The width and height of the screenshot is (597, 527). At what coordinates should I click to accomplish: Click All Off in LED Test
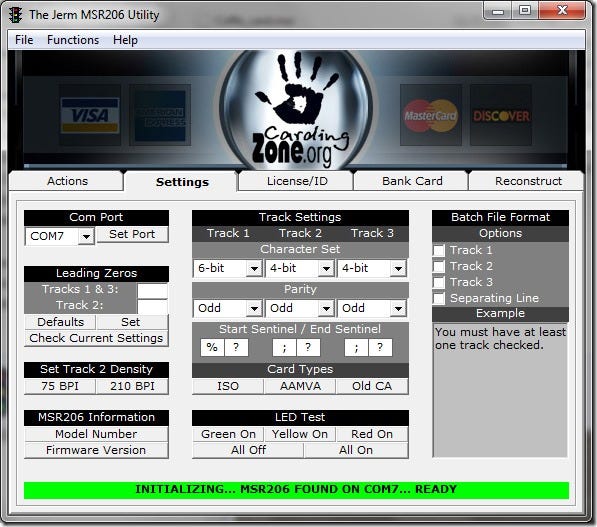pos(248,450)
